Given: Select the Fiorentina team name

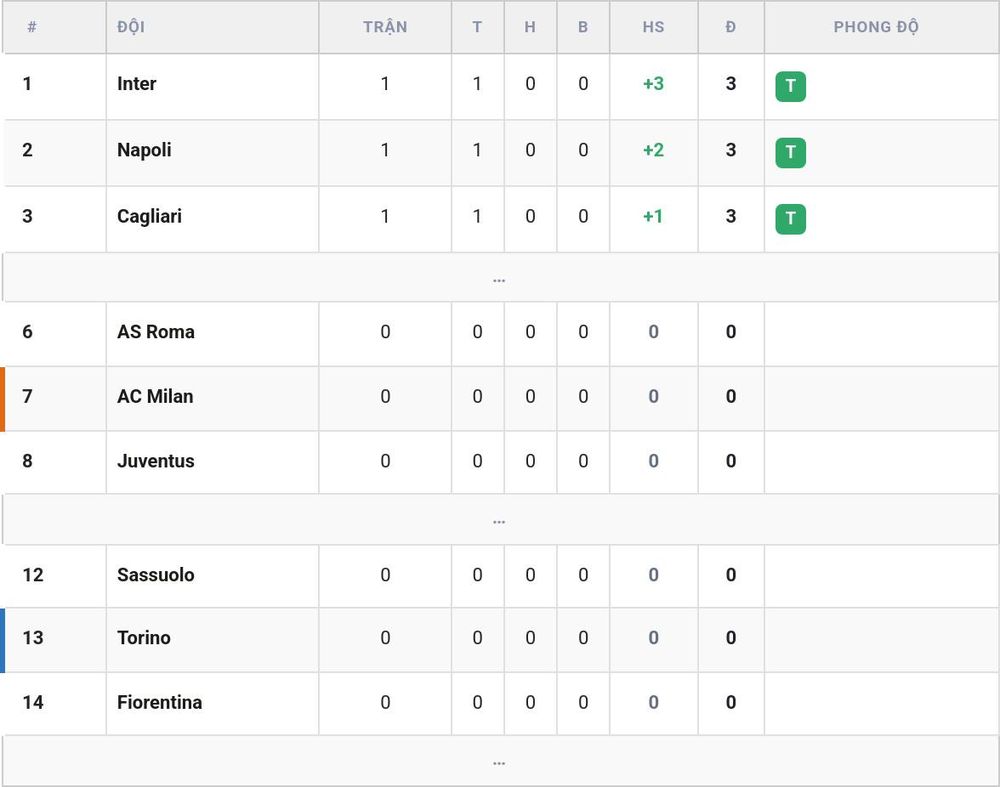Looking at the screenshot, I should (159, 702).
